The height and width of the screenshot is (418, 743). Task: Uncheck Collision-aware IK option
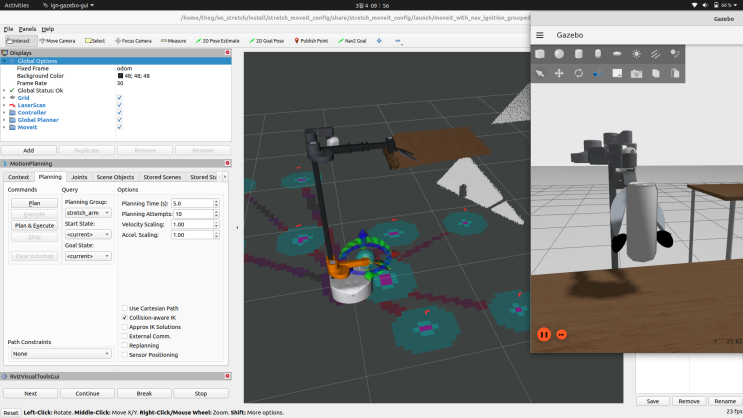pyautogui.click(x=125, y=317)
